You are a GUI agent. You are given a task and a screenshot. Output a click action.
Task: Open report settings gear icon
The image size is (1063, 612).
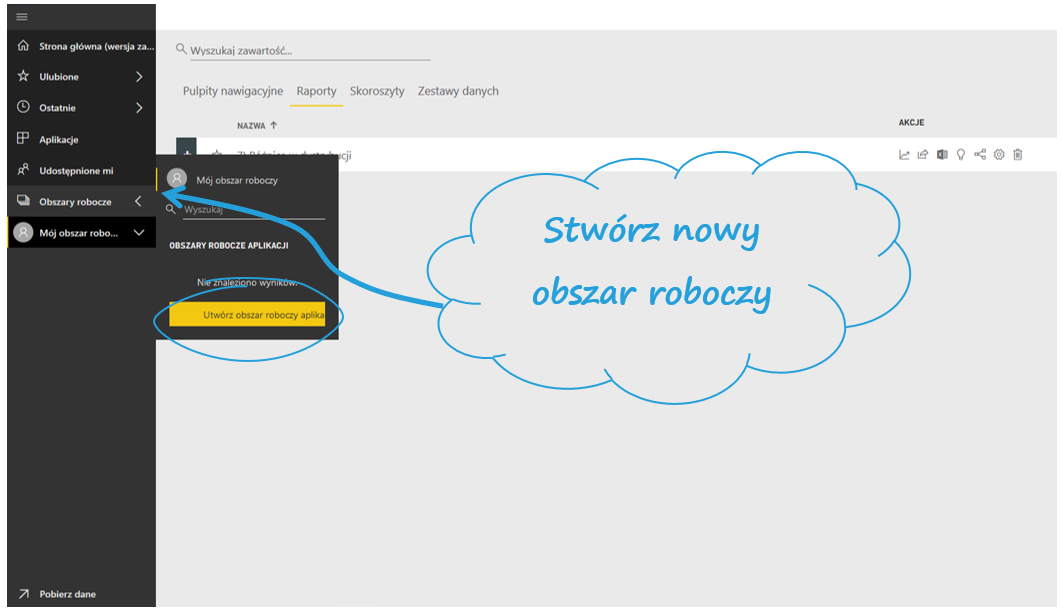point(999,155)
